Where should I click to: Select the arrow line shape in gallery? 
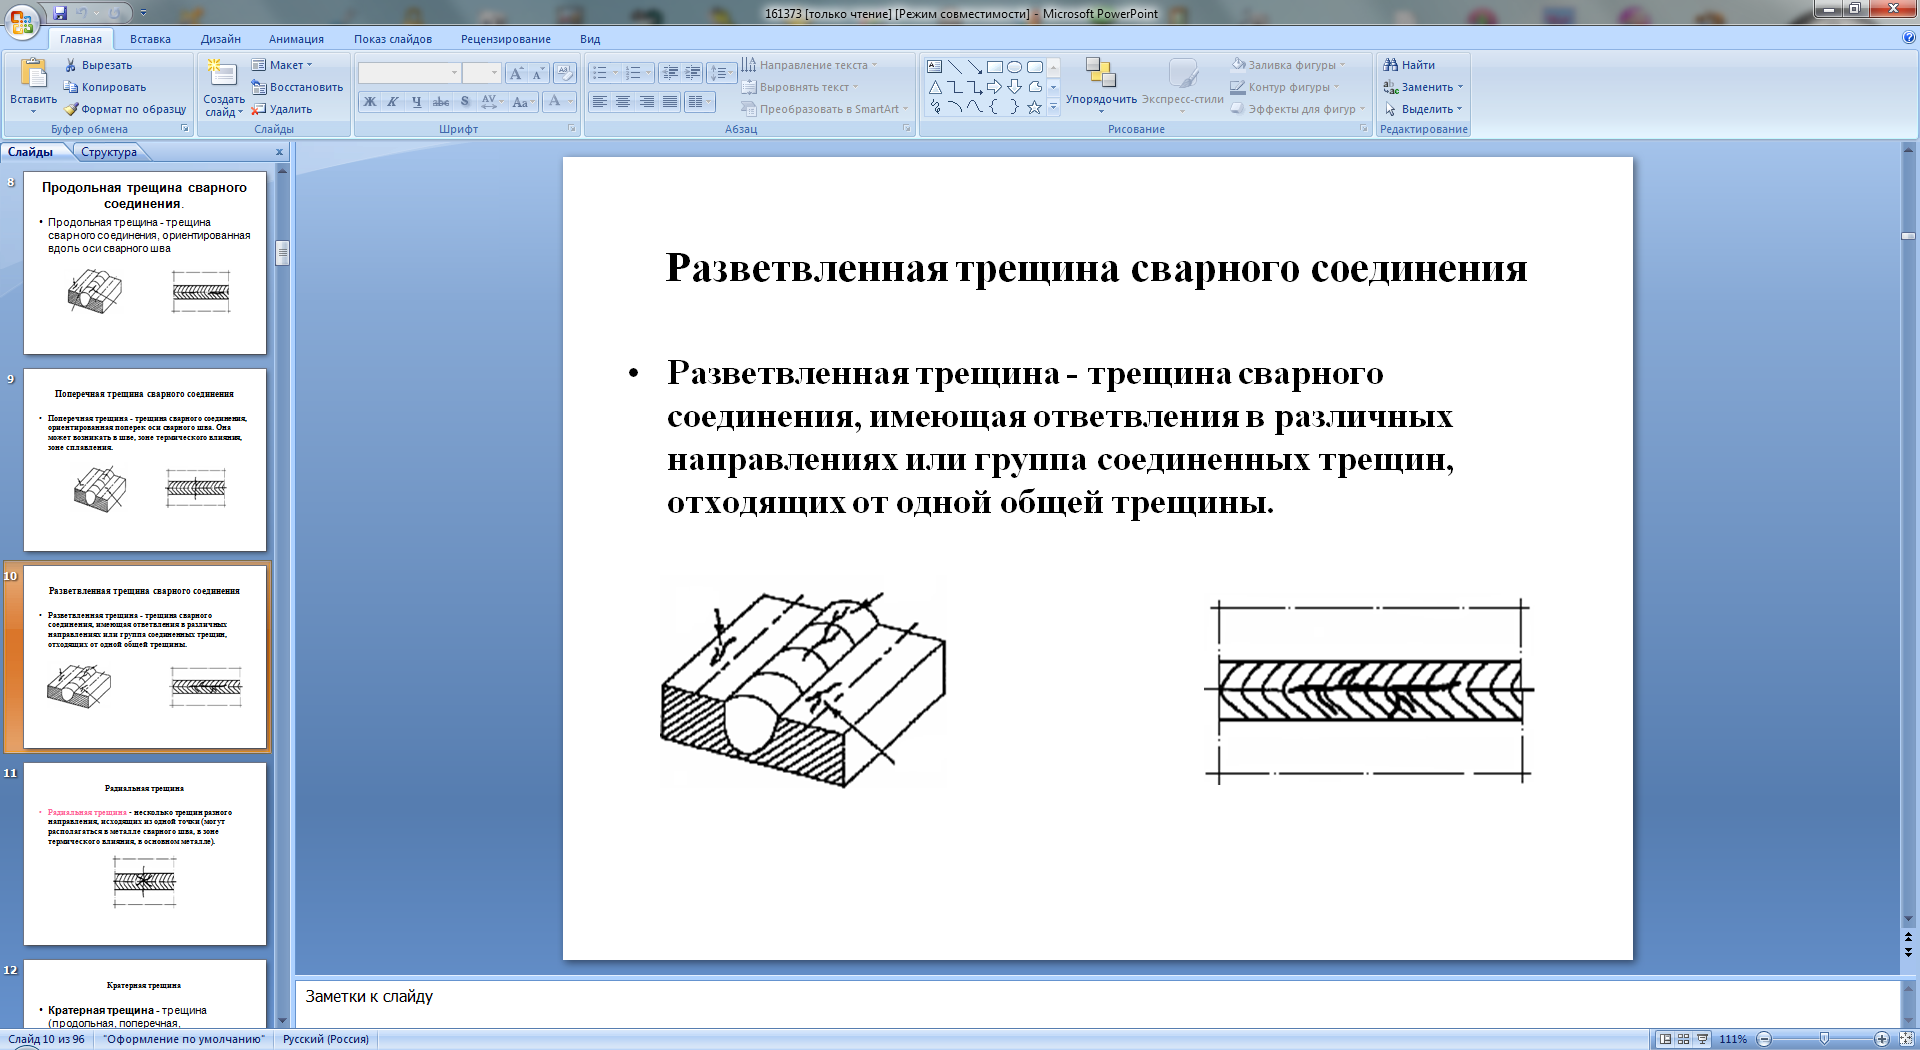click(975, 67)
